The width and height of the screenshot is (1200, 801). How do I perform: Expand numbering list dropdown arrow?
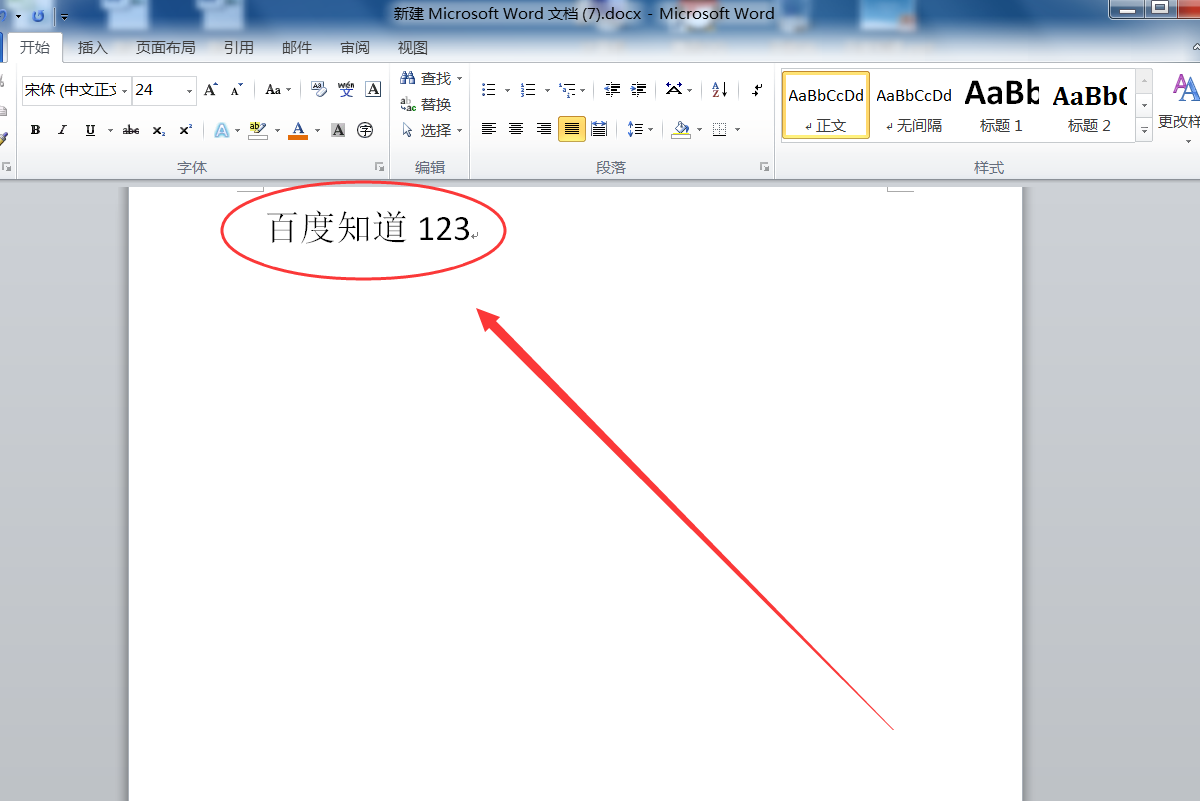coord(547,90)
